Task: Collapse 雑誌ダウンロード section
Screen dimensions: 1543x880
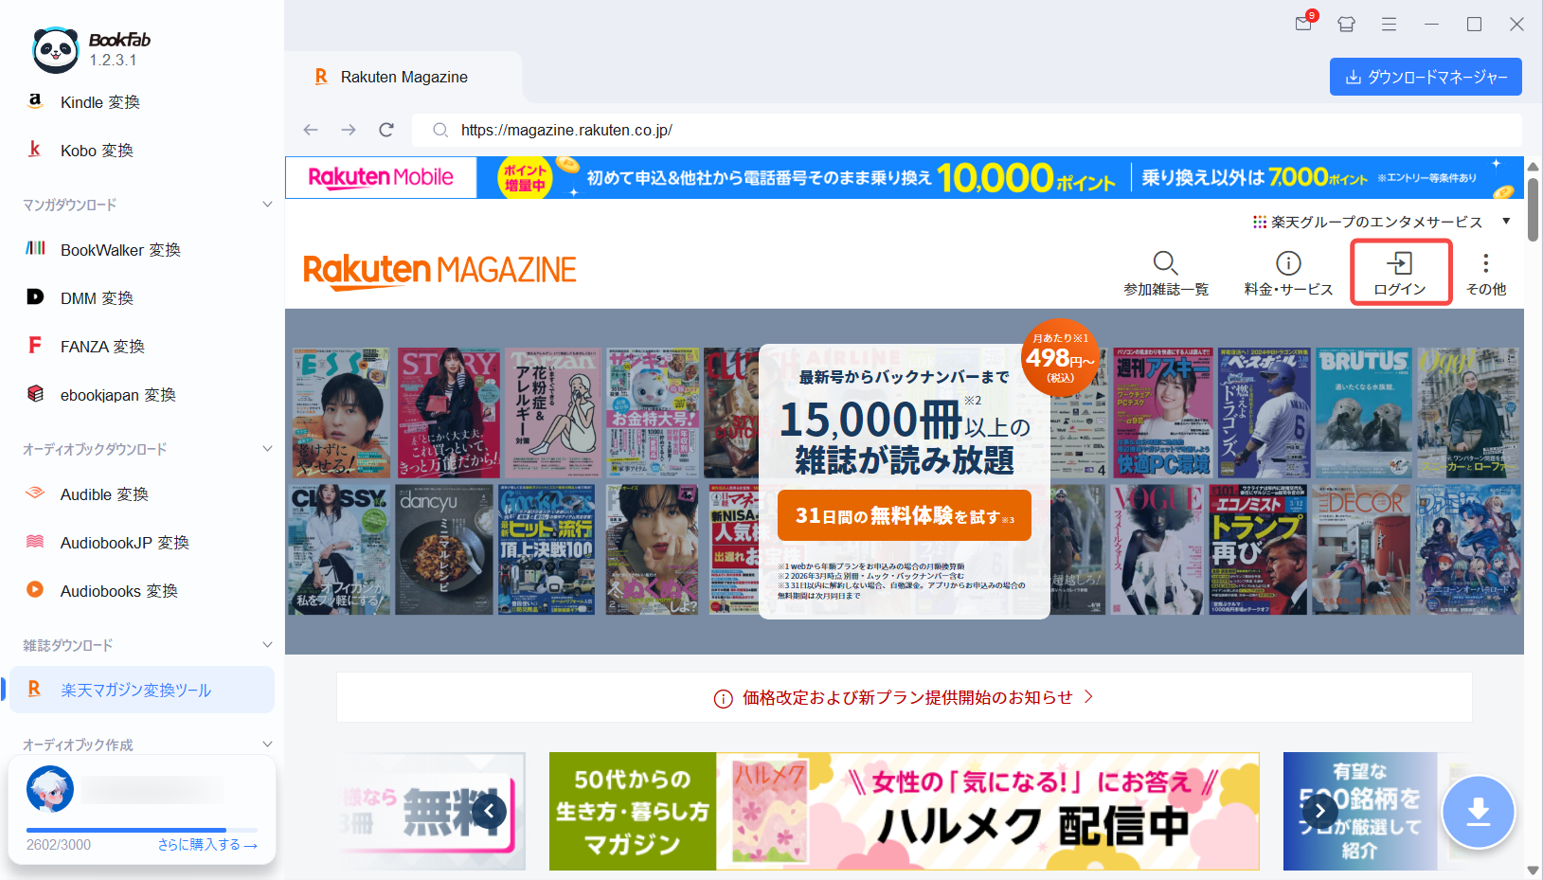Action: [267, 645]
